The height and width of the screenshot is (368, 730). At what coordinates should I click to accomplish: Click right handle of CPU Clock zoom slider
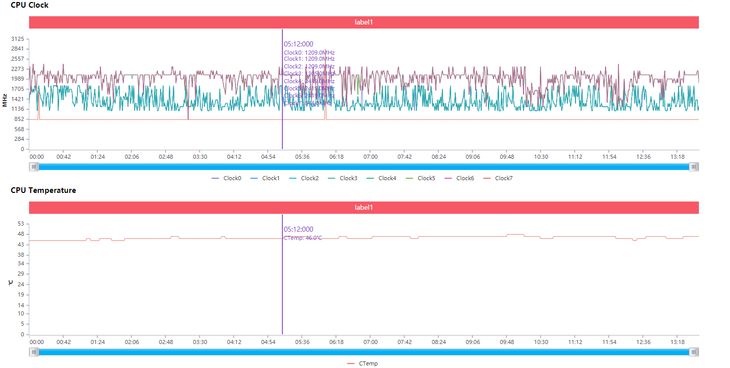tap(694, 167)
